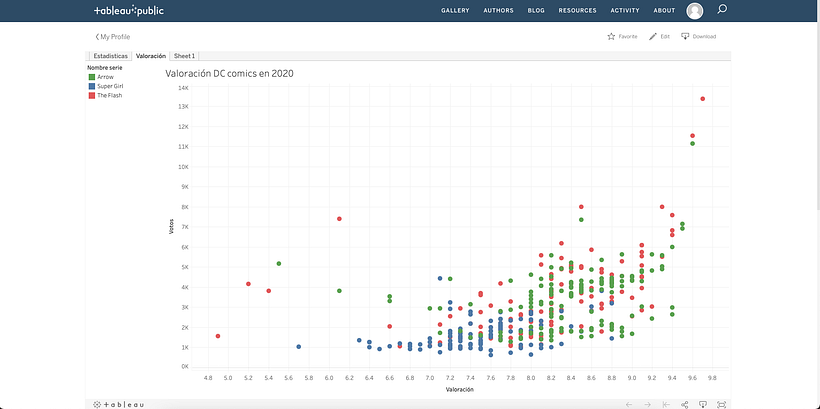Open the Activity page

[x=625, y=10]
